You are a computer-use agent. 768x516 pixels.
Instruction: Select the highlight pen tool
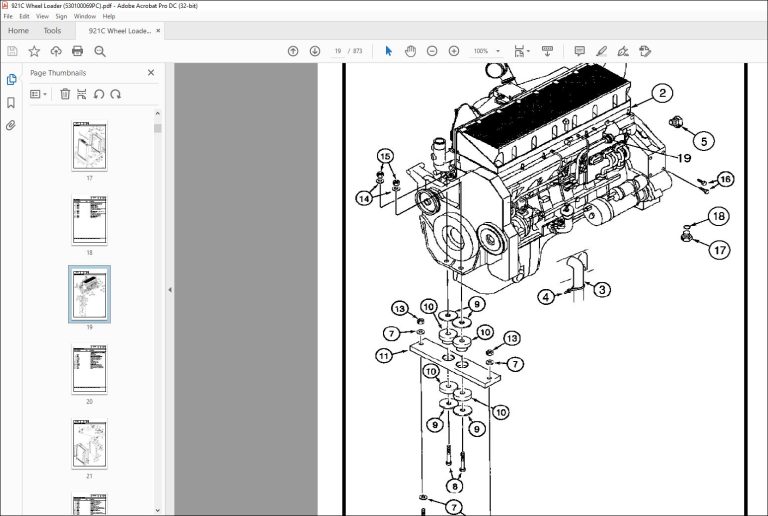[601, 51]
